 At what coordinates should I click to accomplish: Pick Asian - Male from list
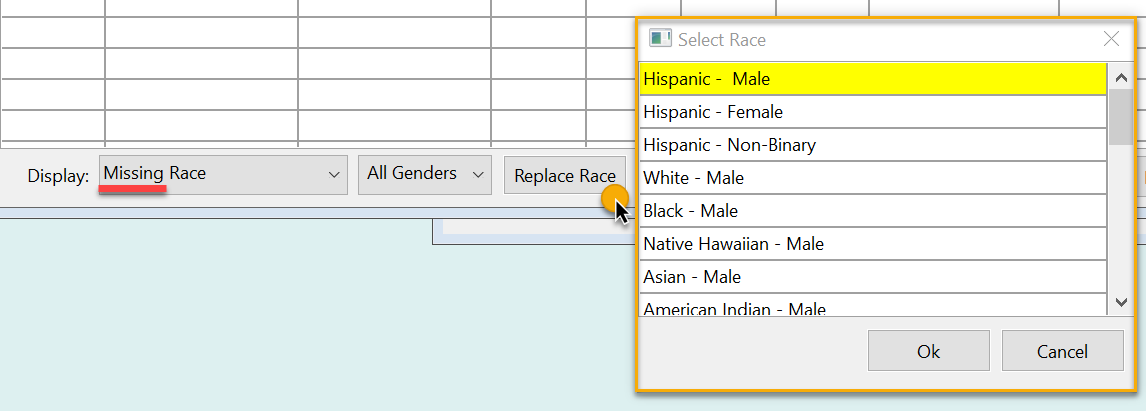click(x=871, y=277)
